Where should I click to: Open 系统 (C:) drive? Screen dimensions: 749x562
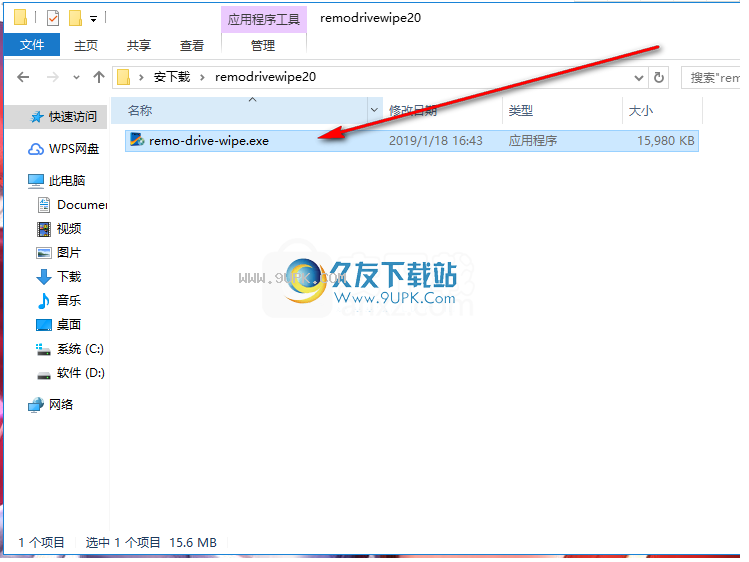click(x=80, y=349)
